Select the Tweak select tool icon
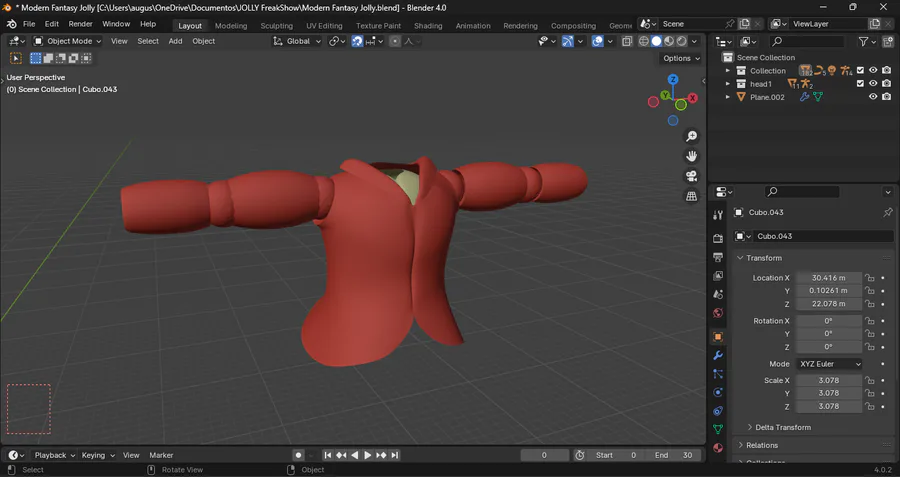 16,58
